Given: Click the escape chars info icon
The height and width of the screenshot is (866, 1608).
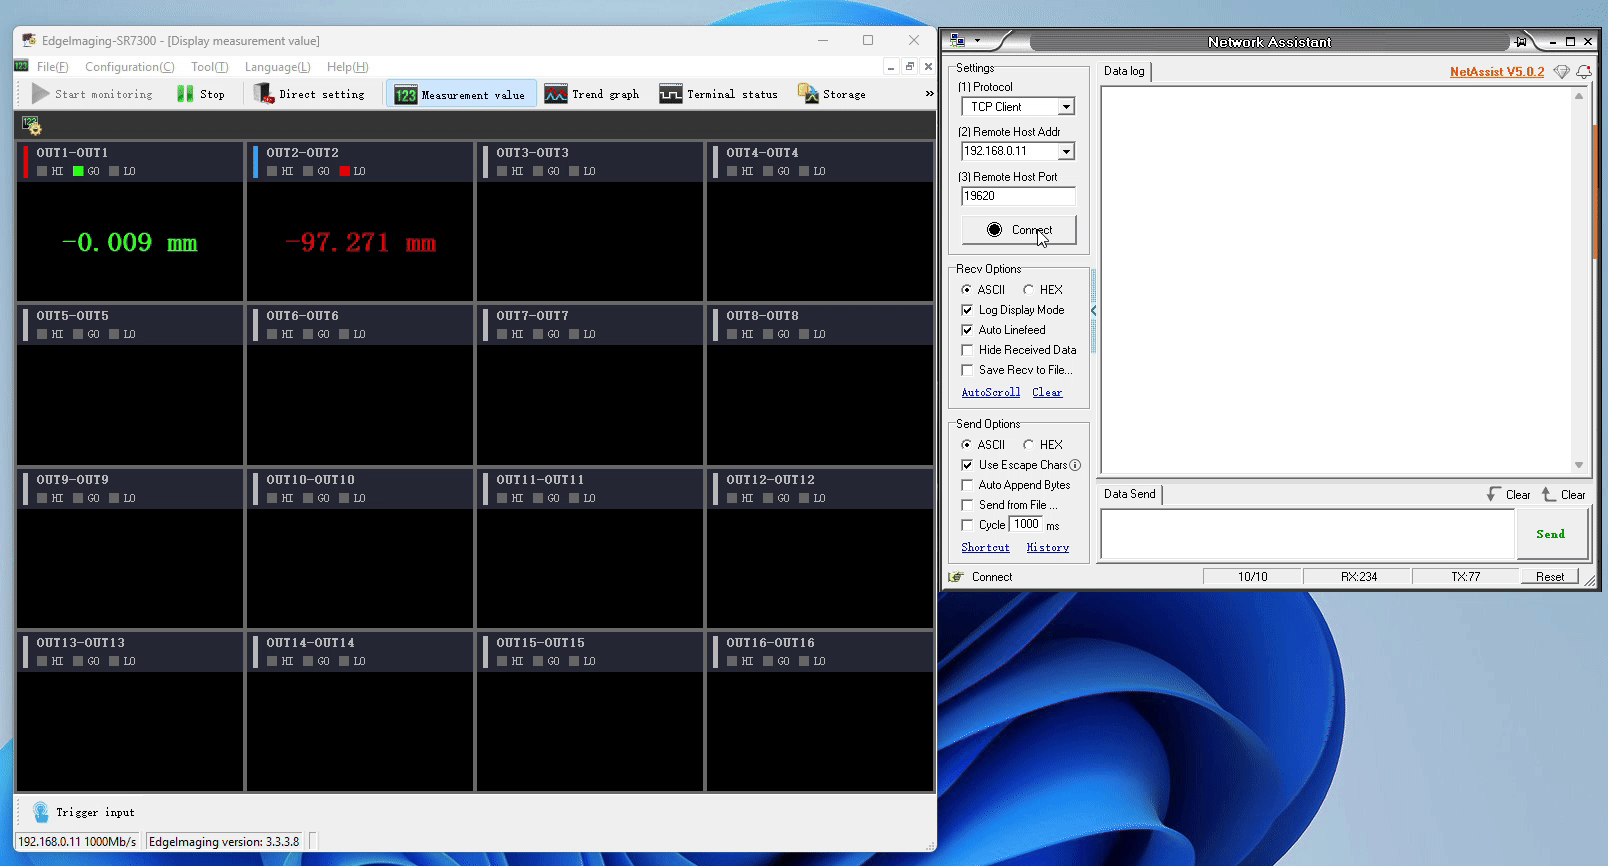Looking at the screenshot, I should click(x=1075, y=465).
